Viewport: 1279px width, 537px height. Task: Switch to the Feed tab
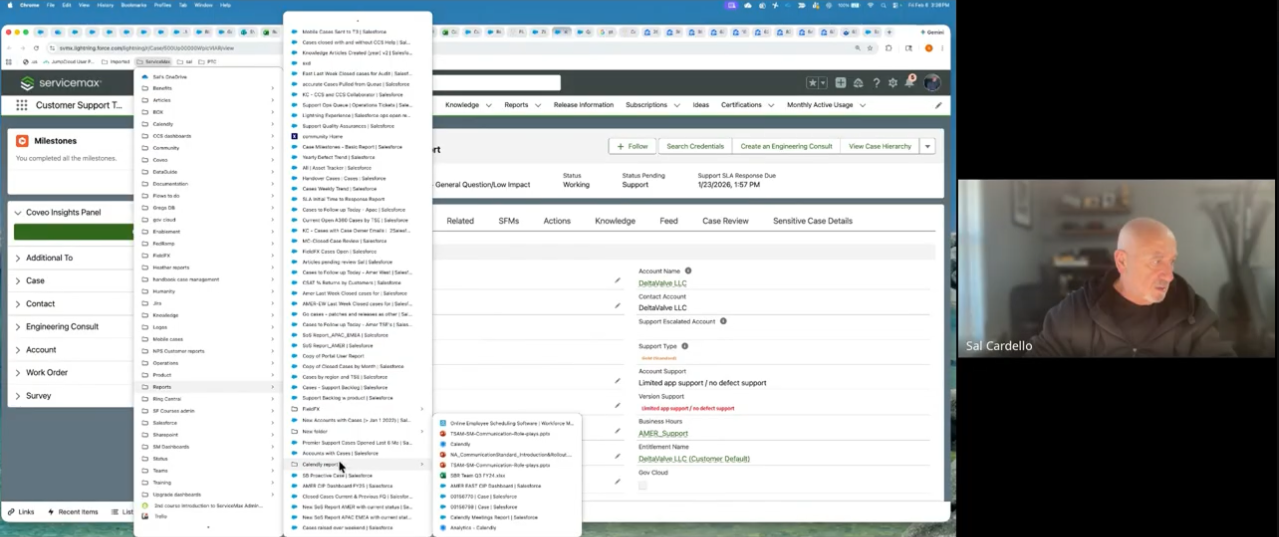point(669,221)
